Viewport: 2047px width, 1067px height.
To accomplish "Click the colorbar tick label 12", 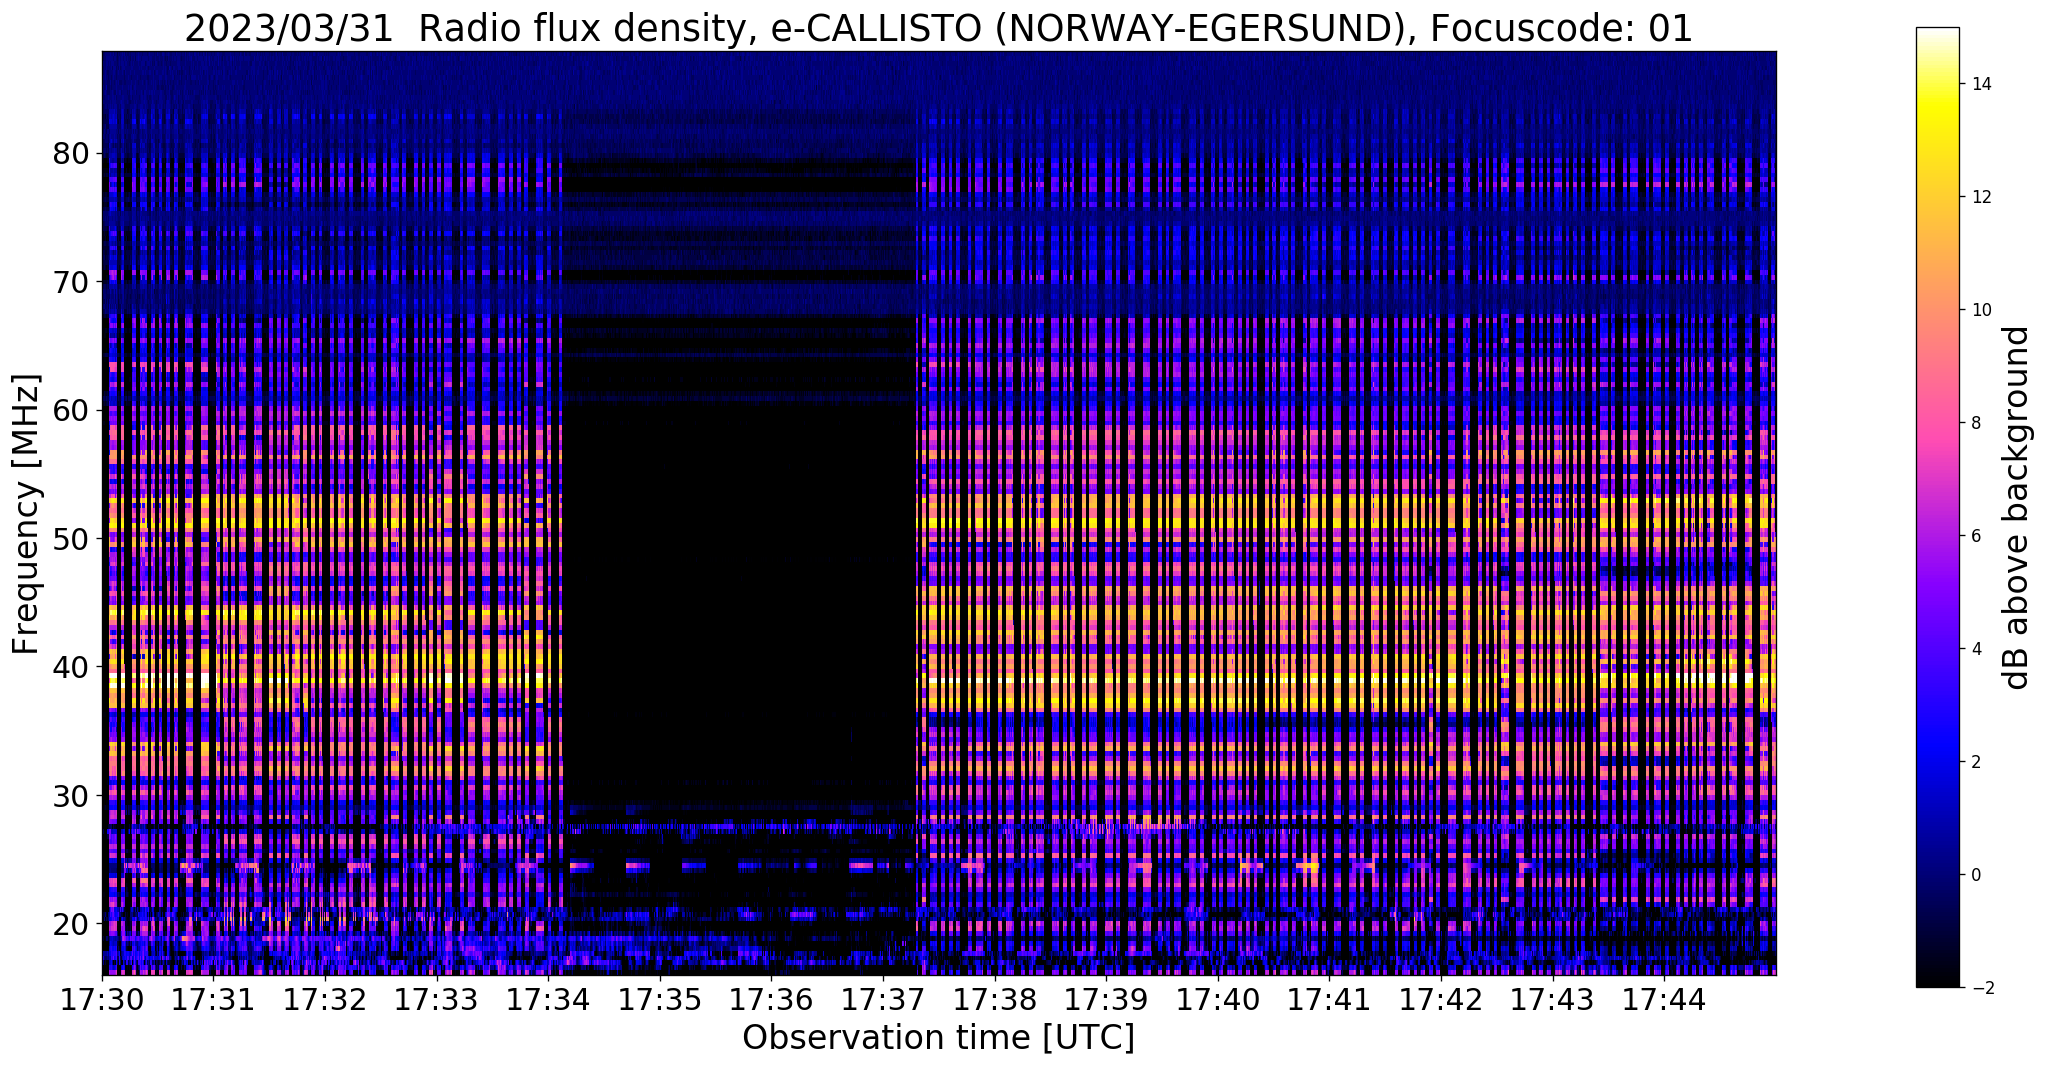I will click(x=1980, y=197).
